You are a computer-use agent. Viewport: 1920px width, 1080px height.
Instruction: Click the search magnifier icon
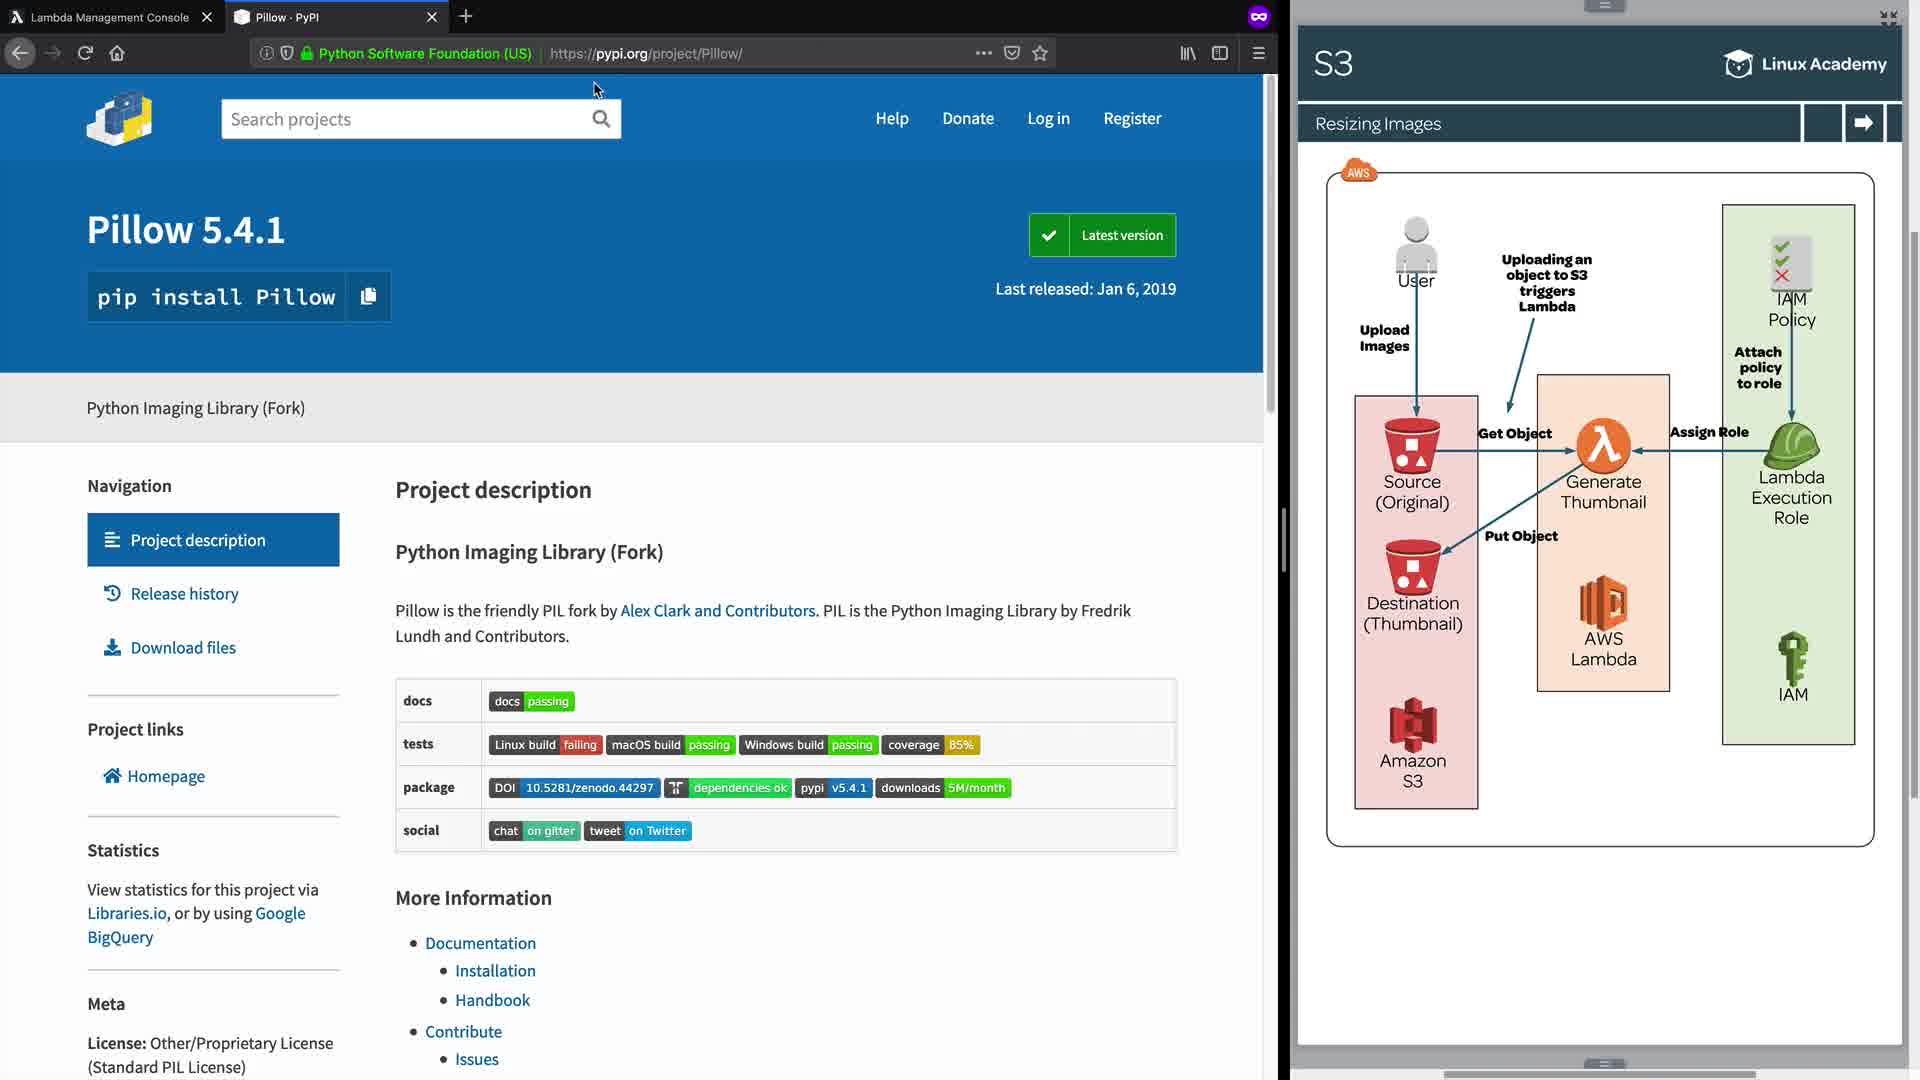click(601, 119)
